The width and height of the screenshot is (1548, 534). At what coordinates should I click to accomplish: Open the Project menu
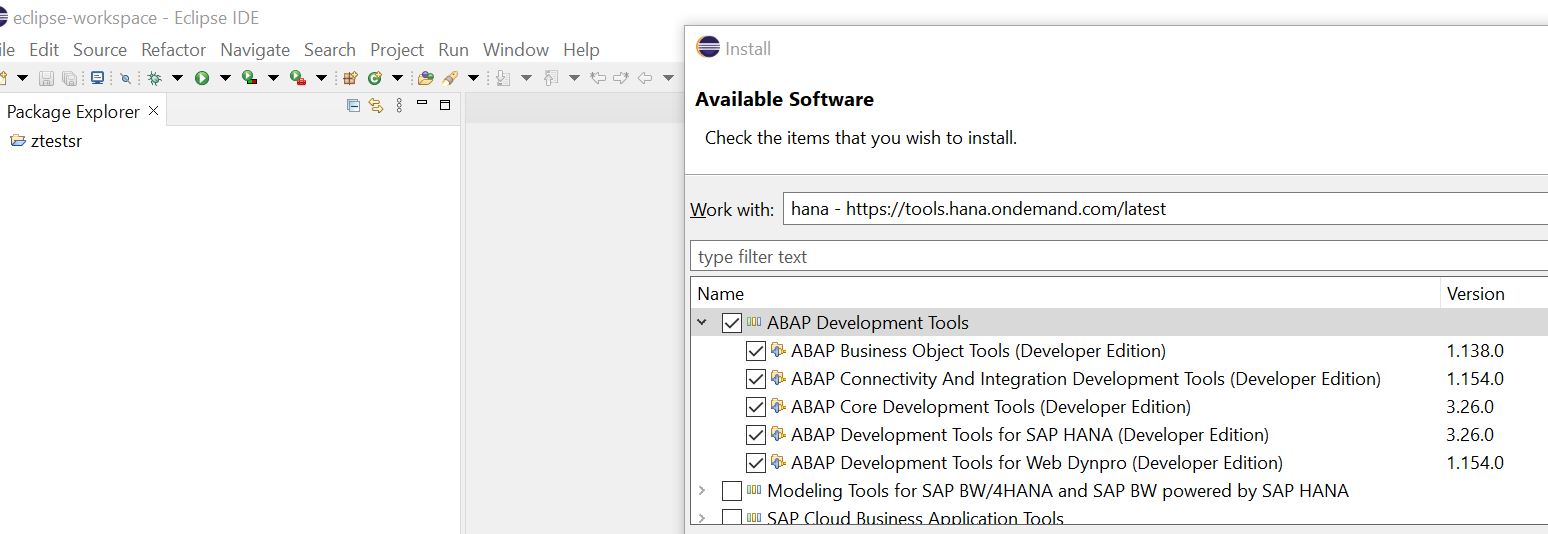pos(397,49)
